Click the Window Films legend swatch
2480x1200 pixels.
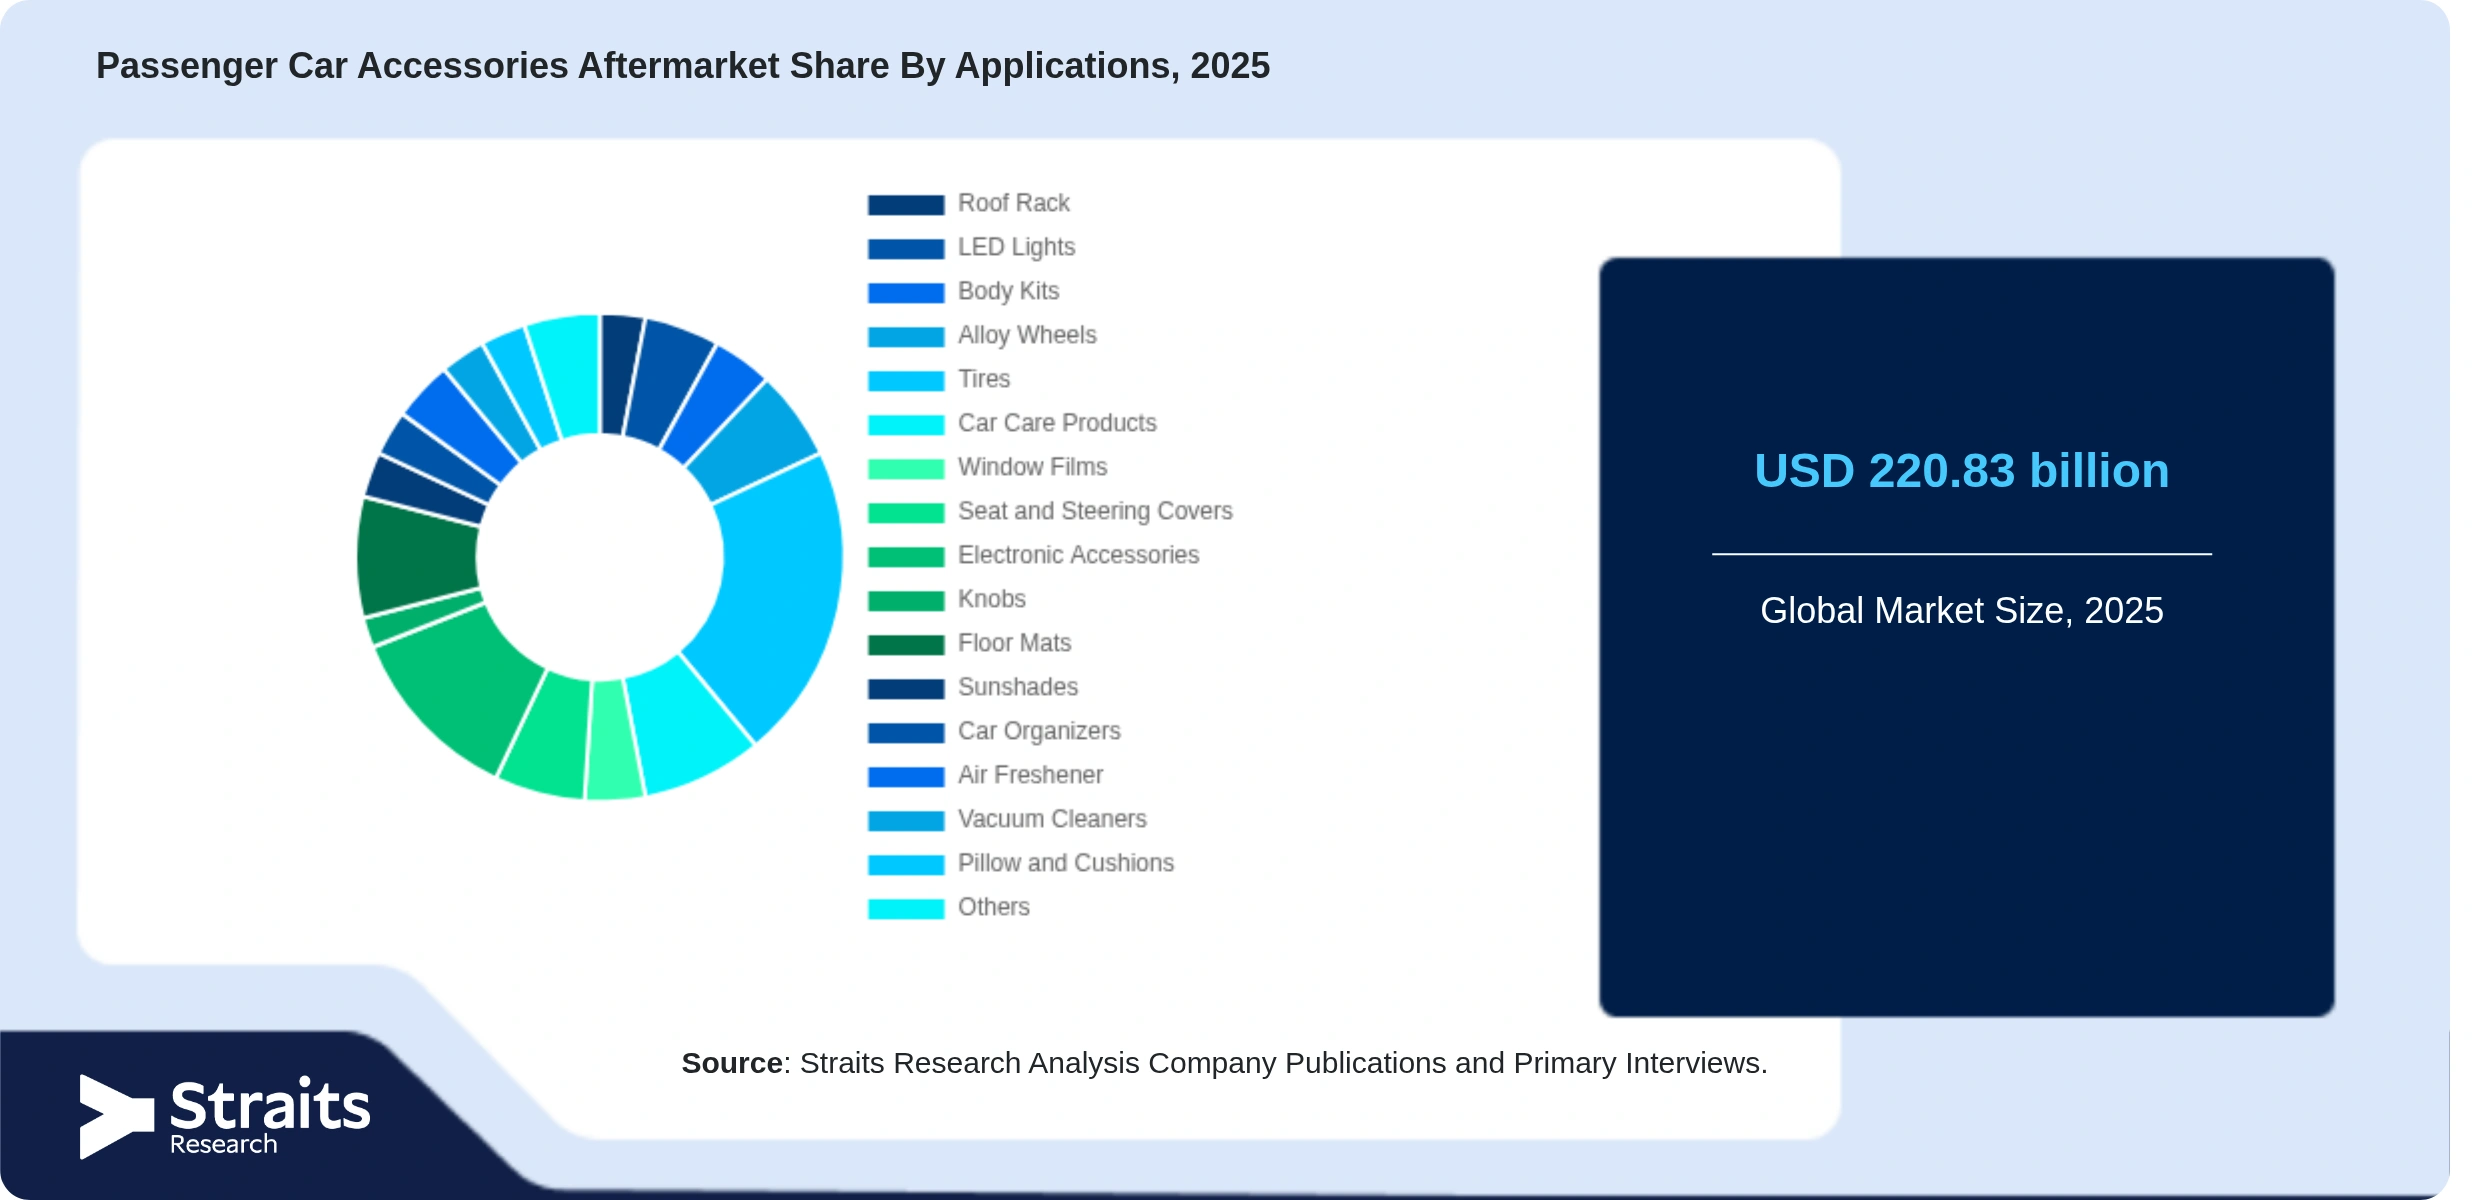tap(906, 469)
